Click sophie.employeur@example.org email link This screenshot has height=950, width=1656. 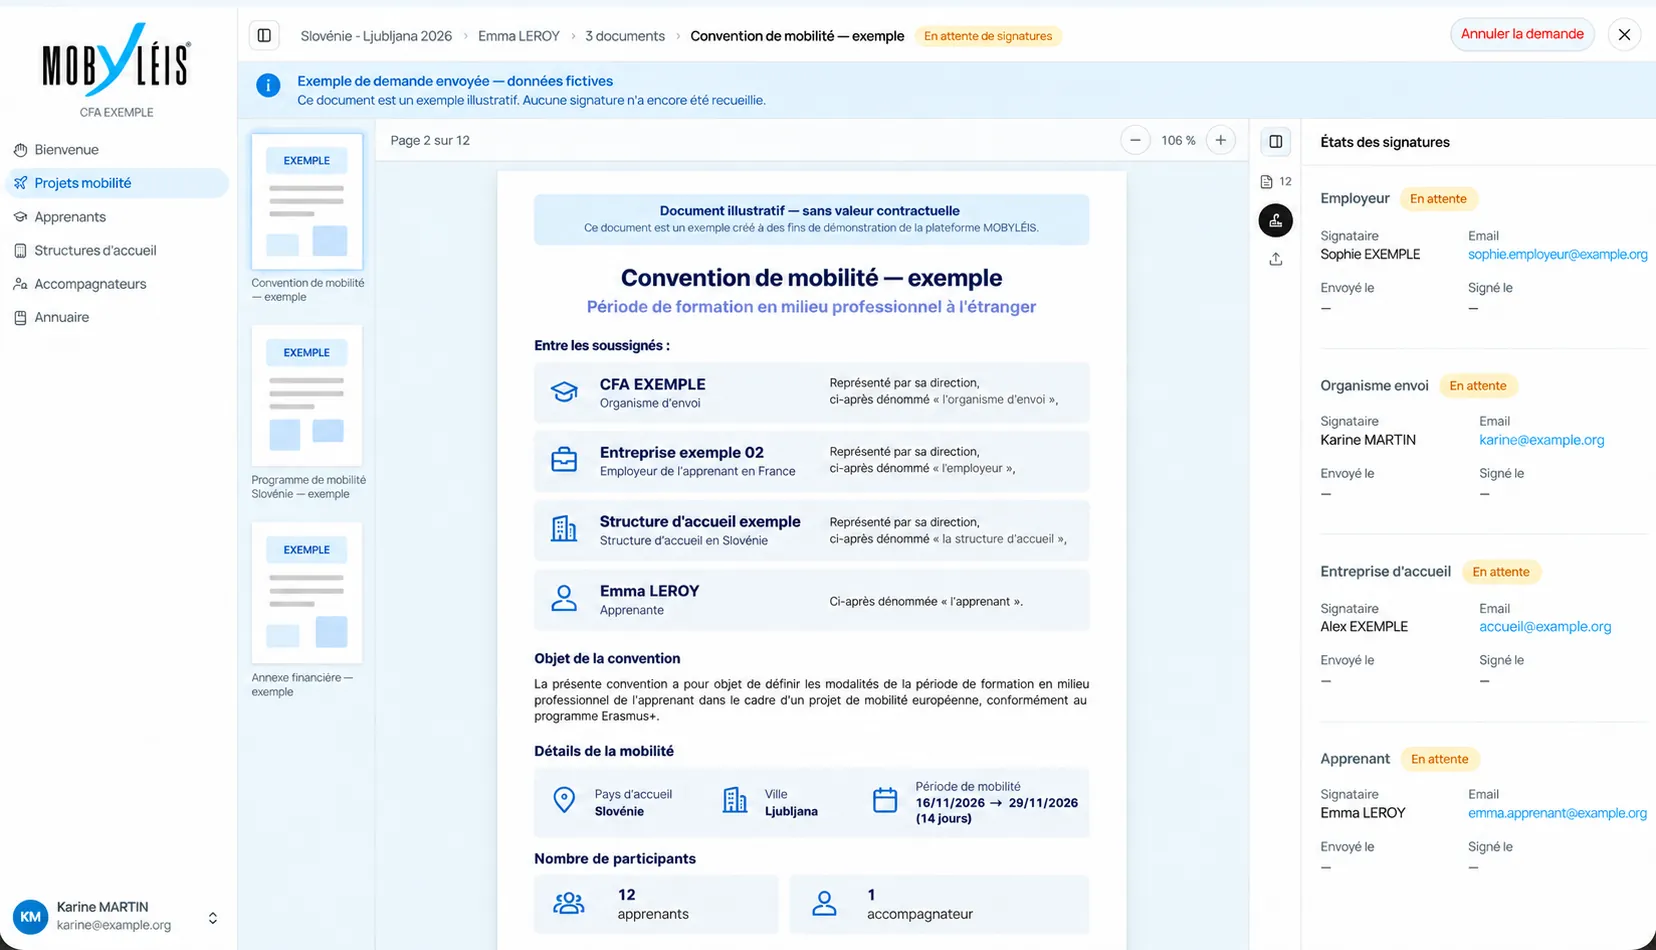coord(1557,255)
